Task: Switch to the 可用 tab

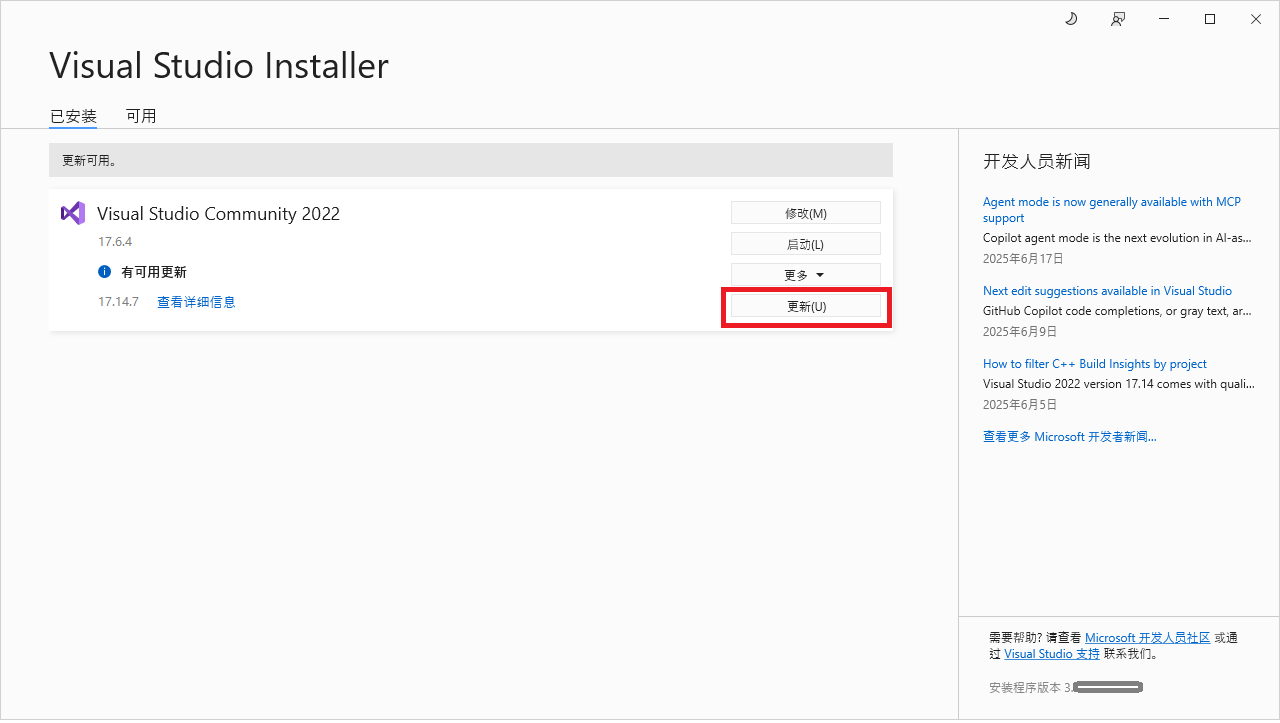Action: [141, 116]
